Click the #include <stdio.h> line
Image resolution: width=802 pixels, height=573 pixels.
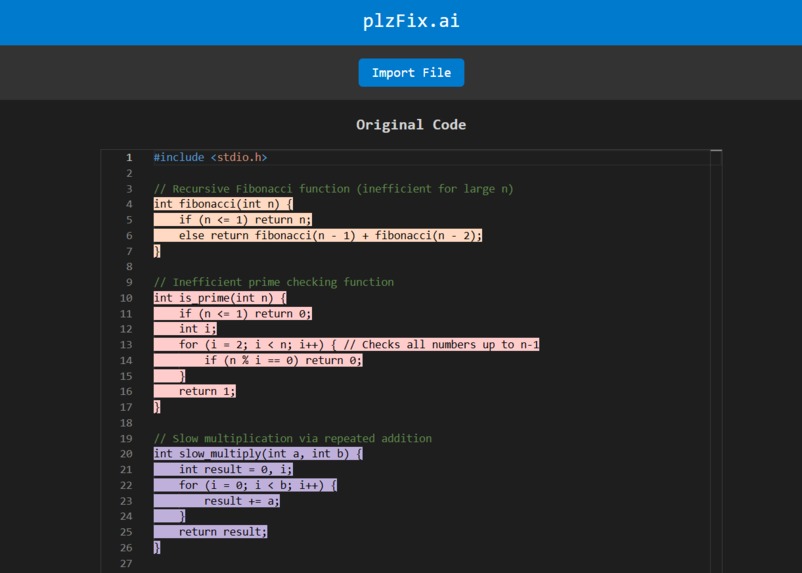[x=210, y=157]
